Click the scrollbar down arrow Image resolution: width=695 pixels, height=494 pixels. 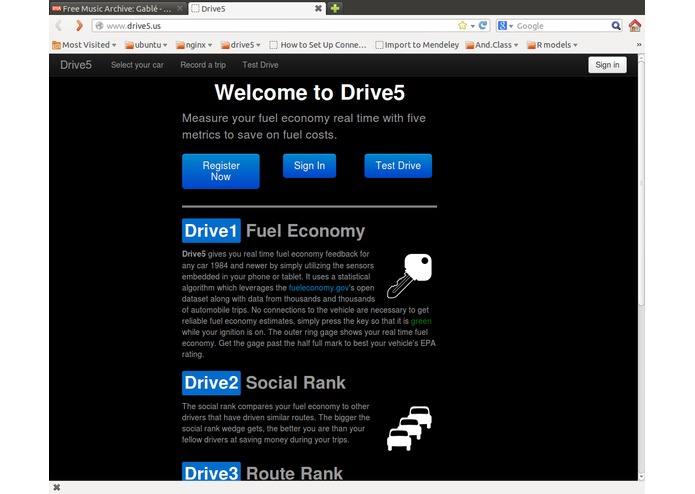(641, 477)
